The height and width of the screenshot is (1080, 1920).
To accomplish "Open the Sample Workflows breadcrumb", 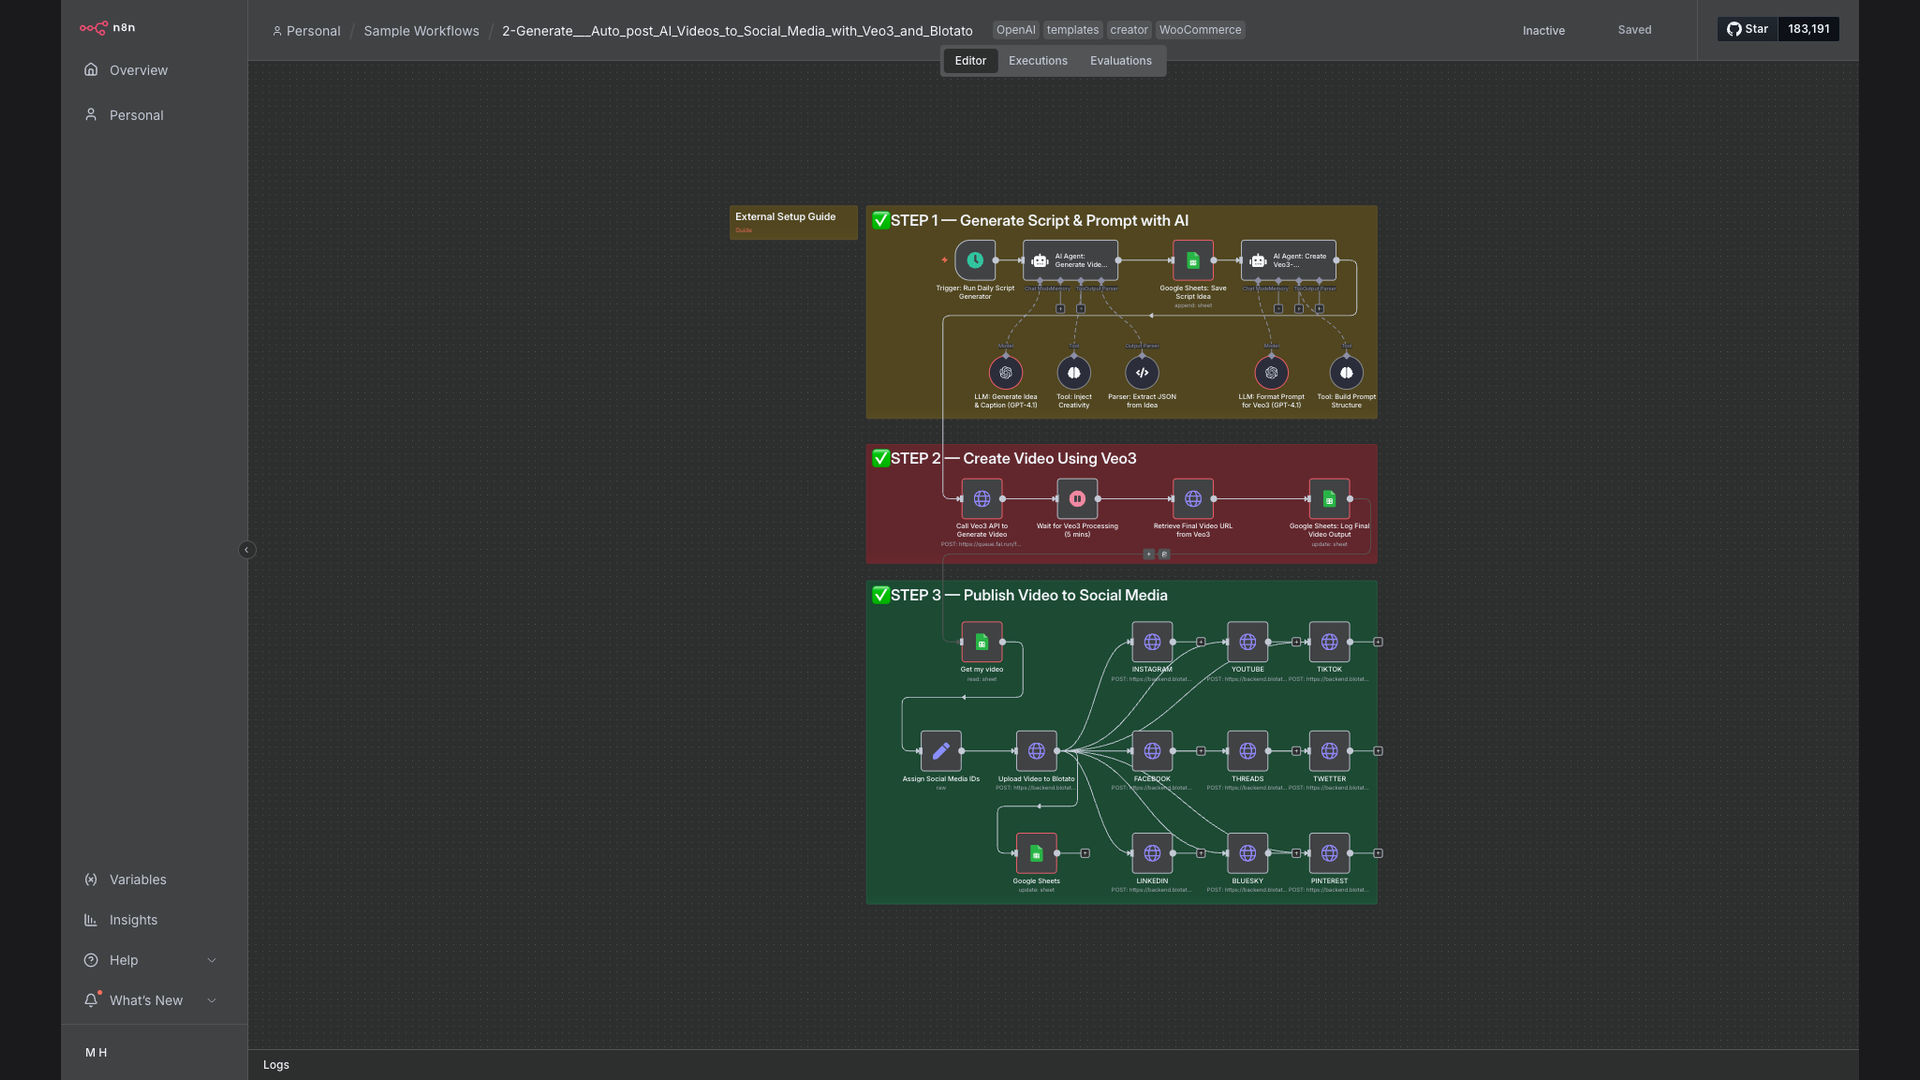I will coord(421,31).
